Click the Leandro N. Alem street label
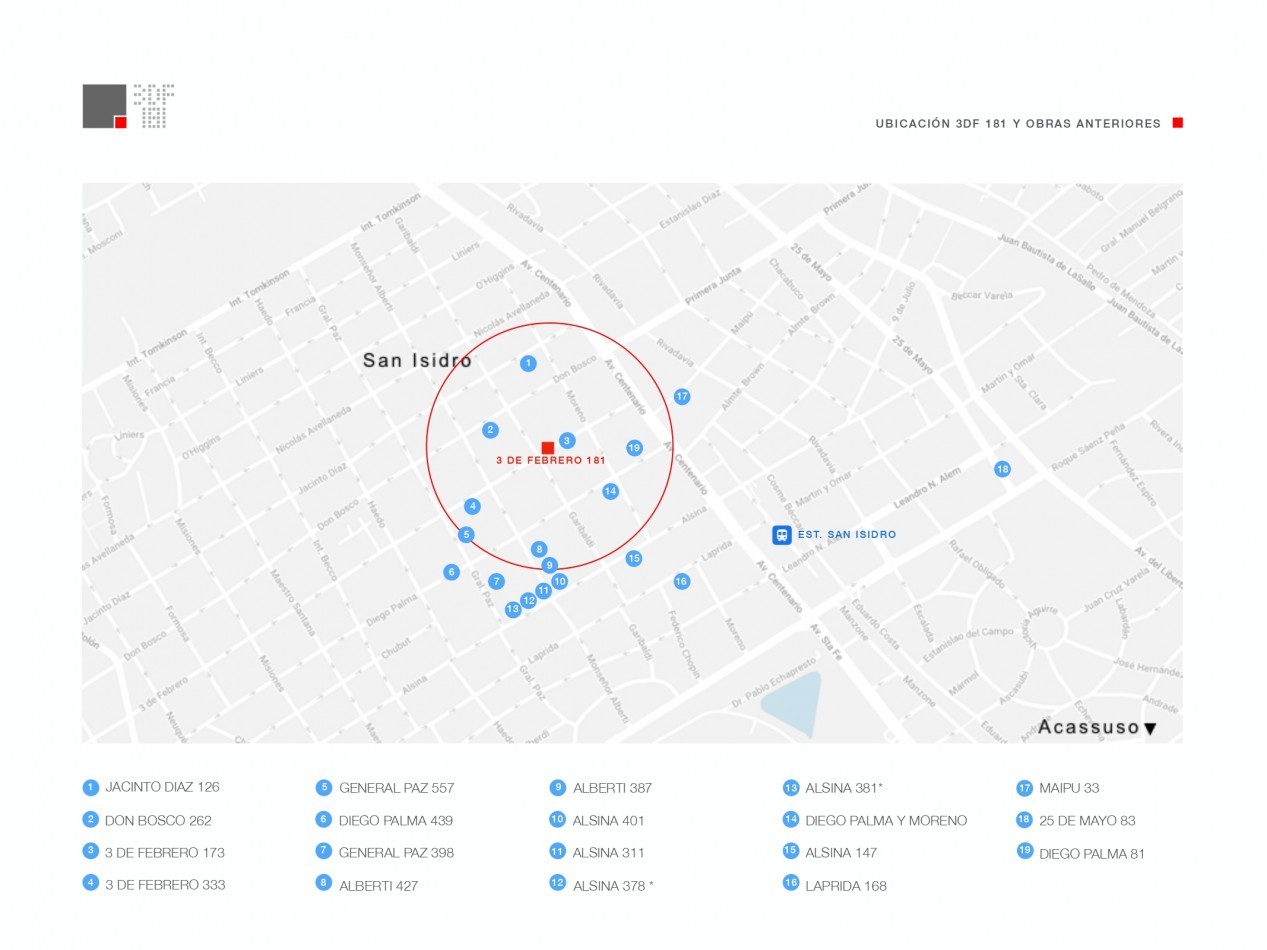The width and height of the screenshot is (1267, 950). pos(926,487)
